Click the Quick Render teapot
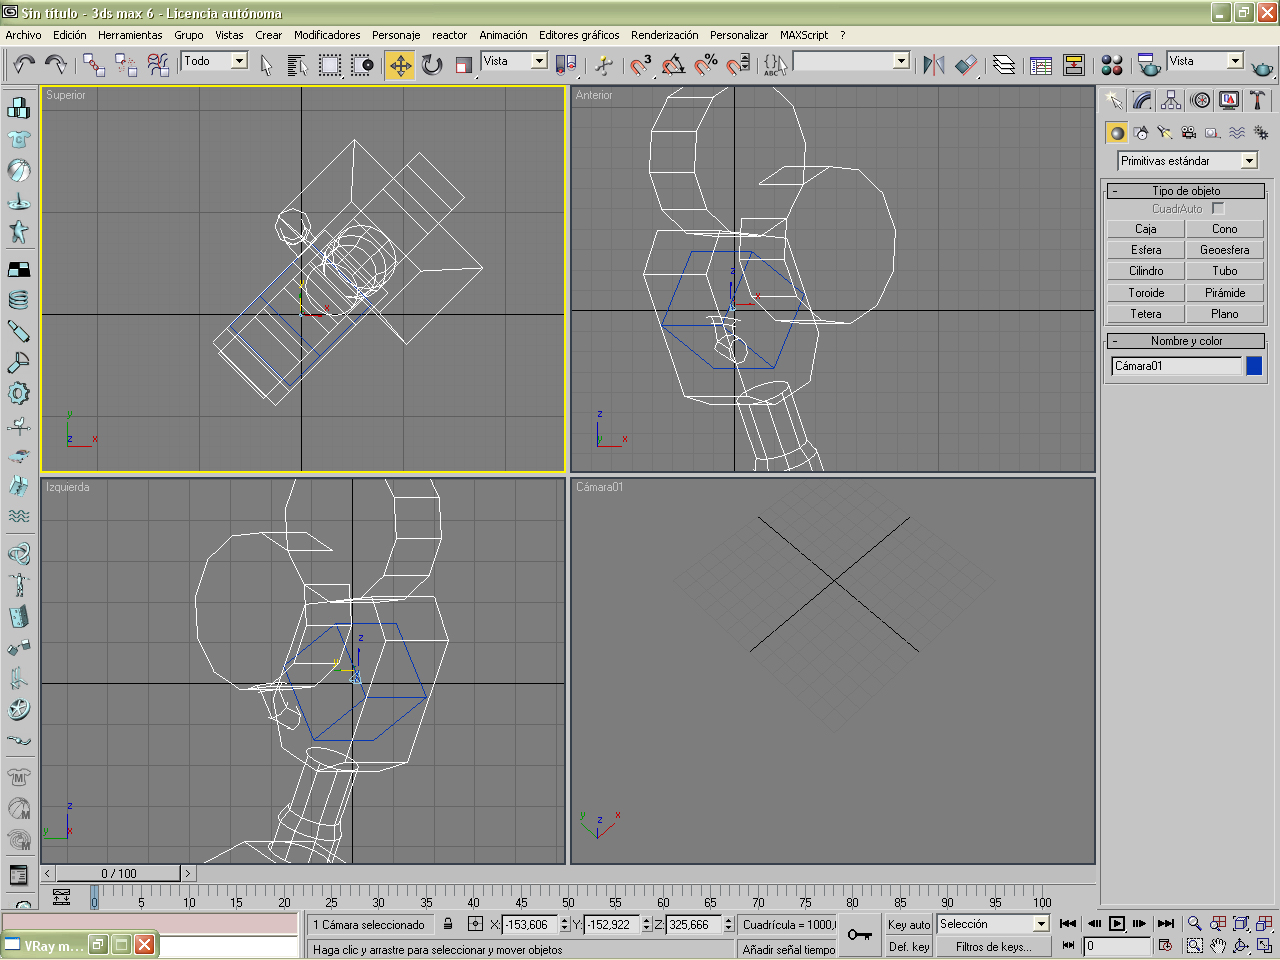This screenshot has height=960, width=1280. click(1262, 66)
